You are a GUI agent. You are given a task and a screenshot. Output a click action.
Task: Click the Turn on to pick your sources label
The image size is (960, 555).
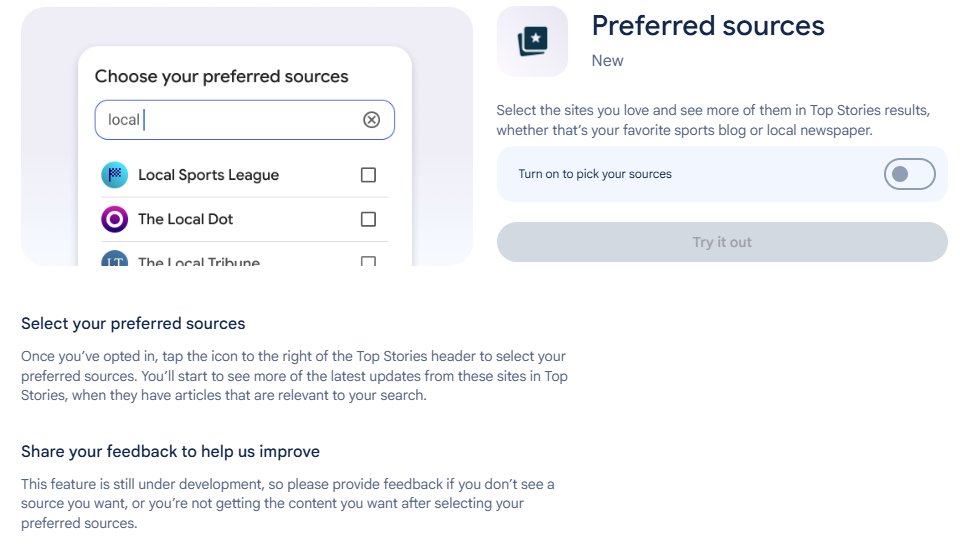595,174
